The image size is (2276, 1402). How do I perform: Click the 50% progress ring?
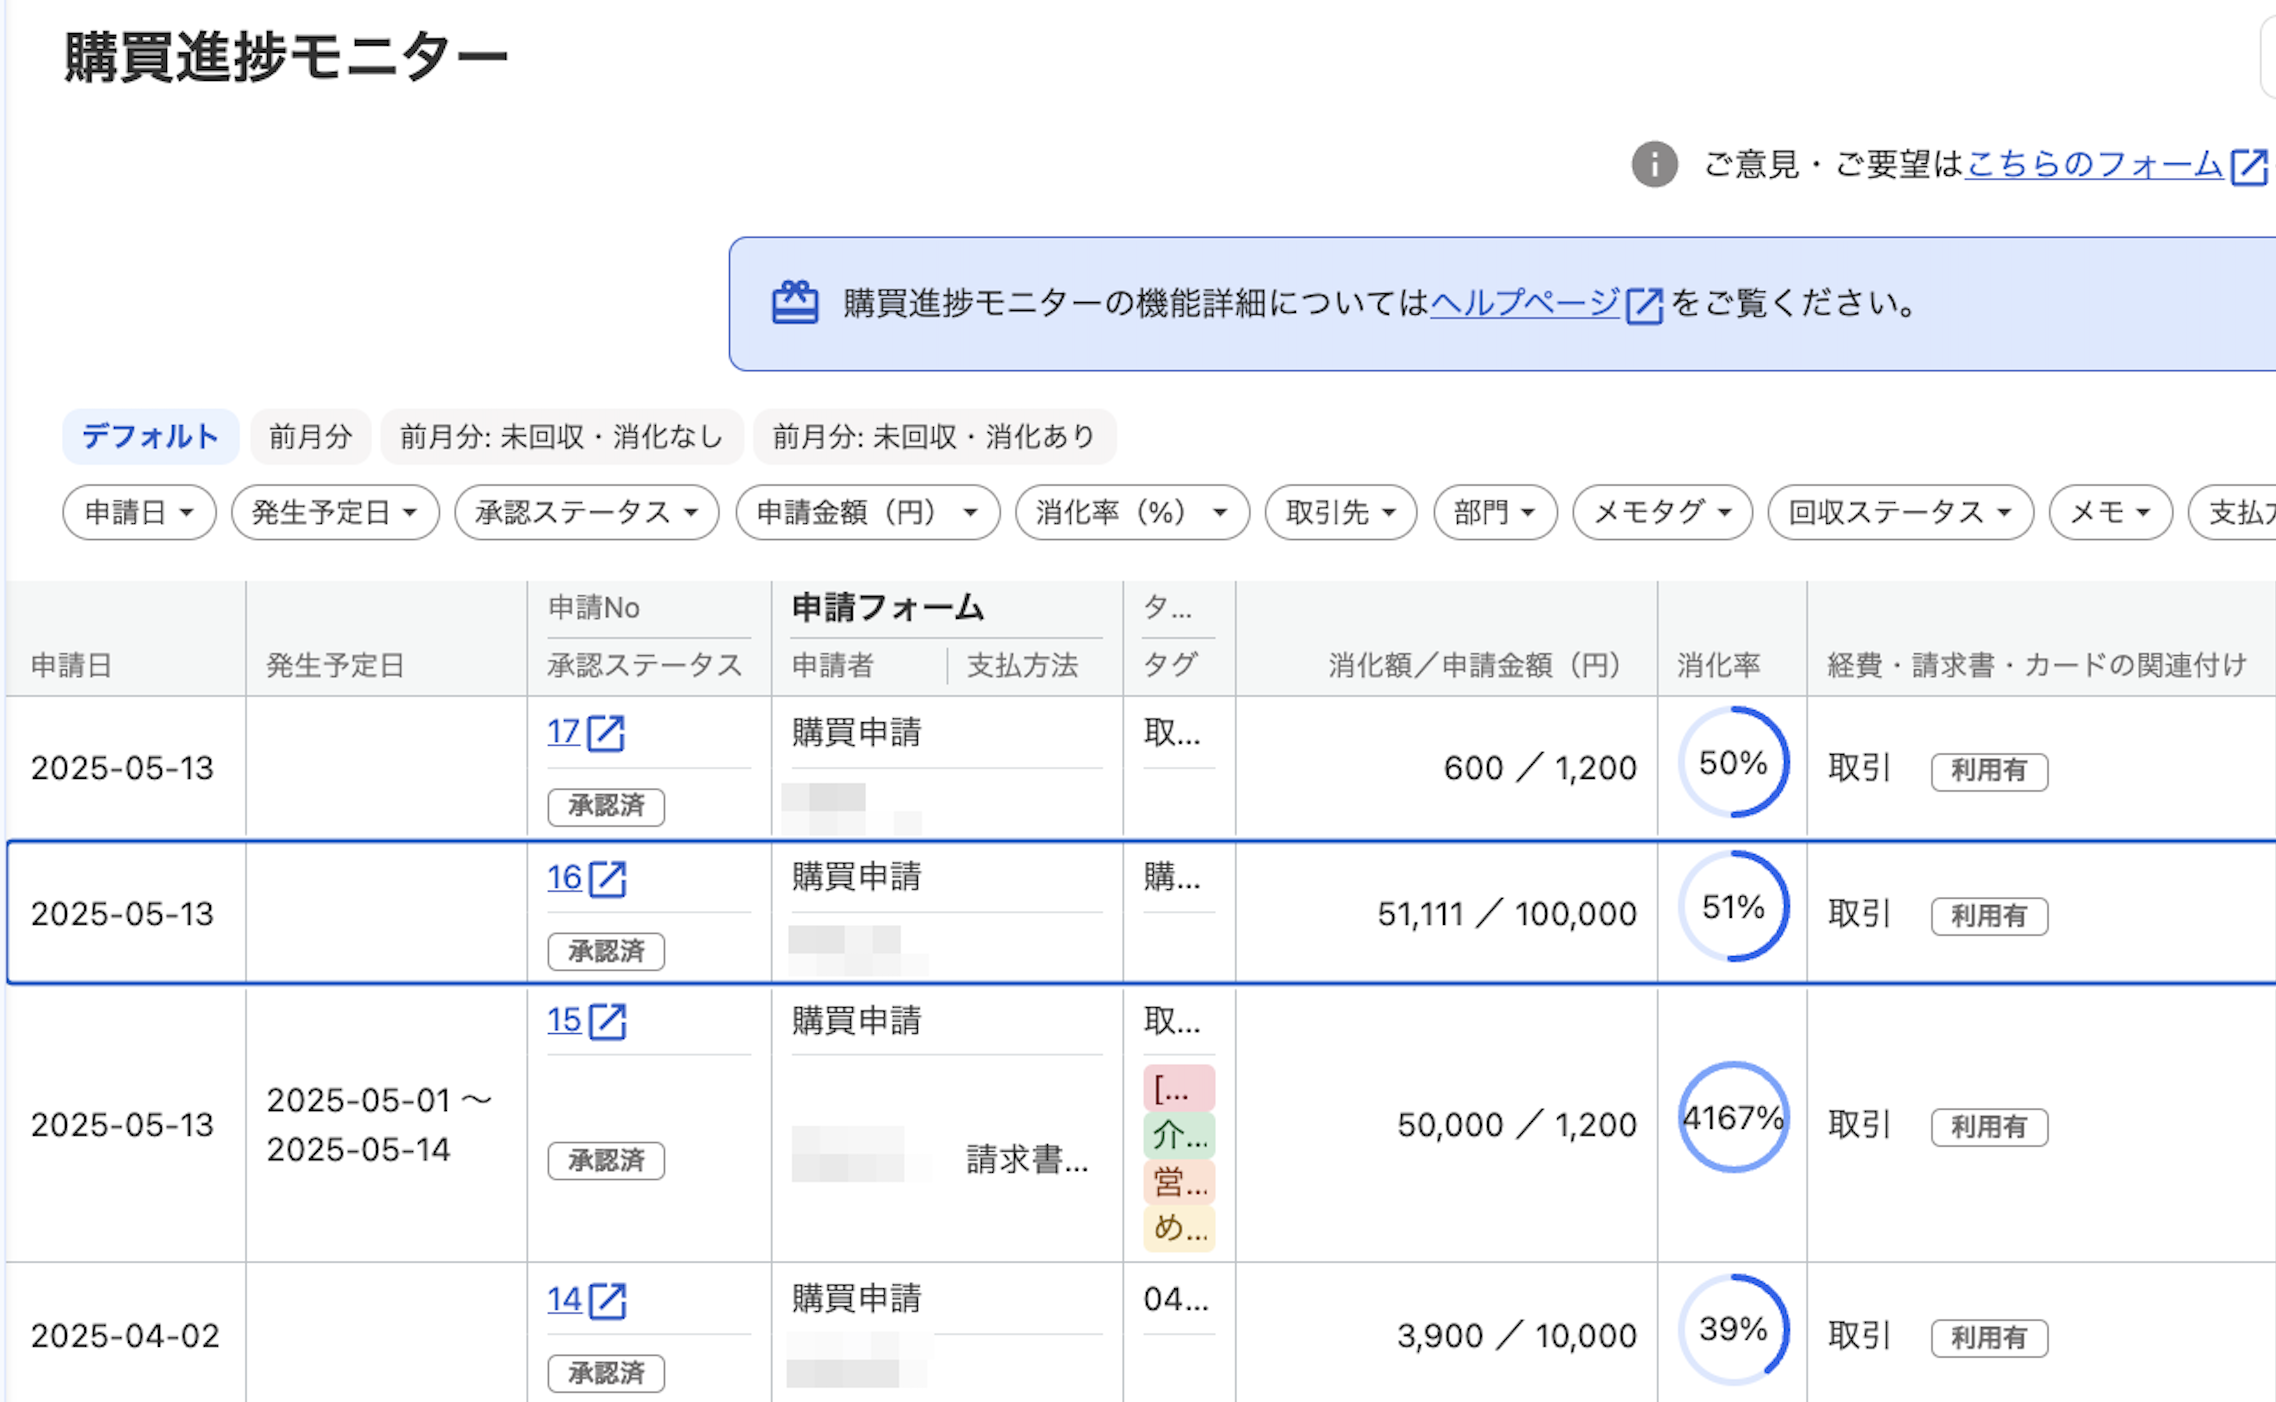click(1733, 763)
